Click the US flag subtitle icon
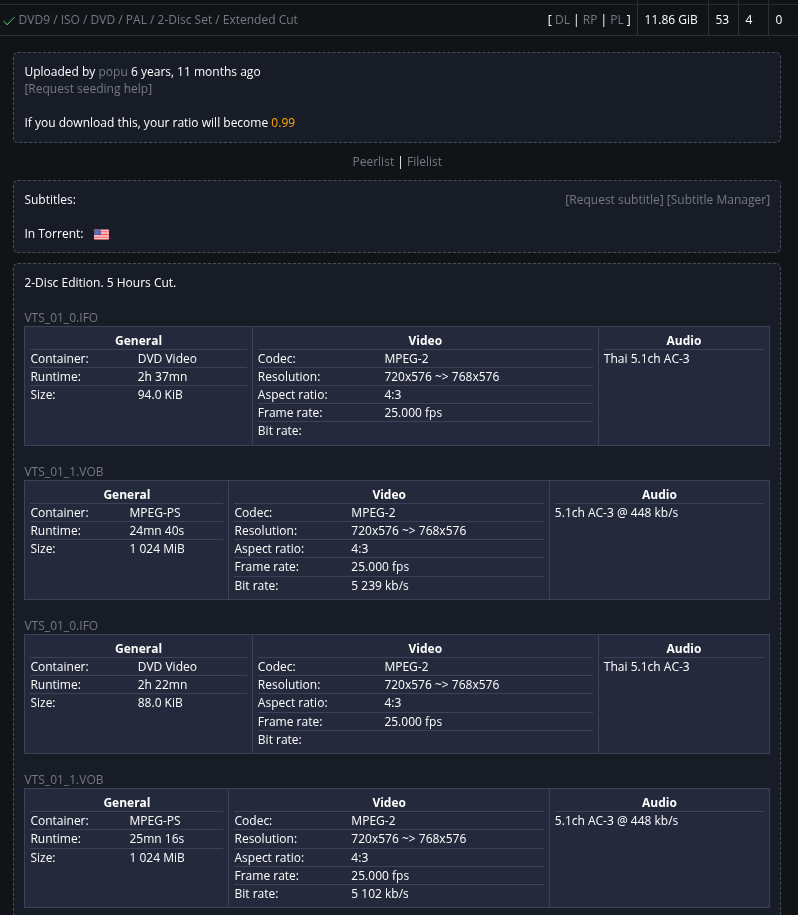This screenshot has width=798, height=915. point(102,234)
